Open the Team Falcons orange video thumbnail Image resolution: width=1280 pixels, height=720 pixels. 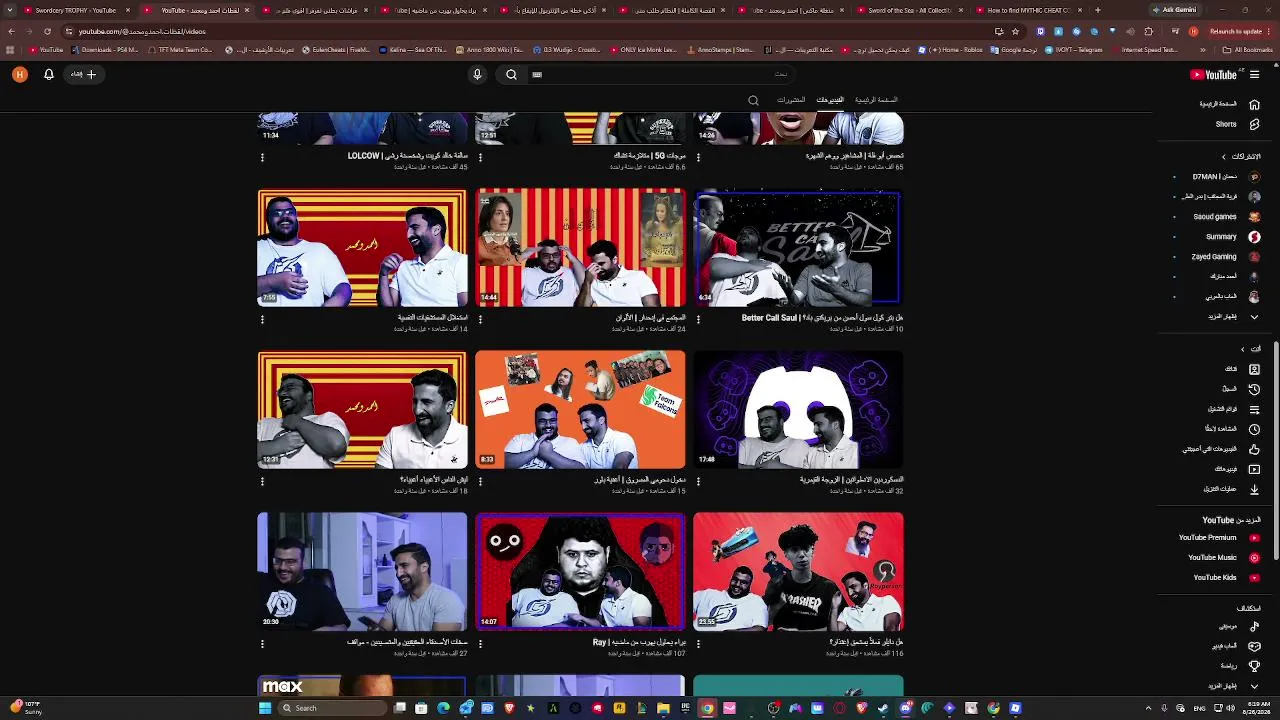pyautogui.click(x=580, y=409)
